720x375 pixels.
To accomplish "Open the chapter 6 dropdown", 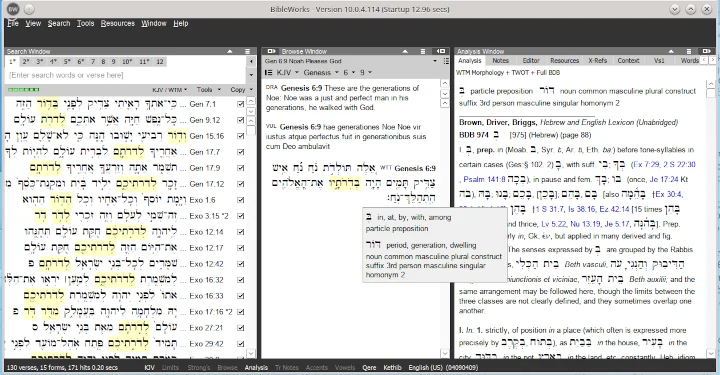I will tap(349, 73).
